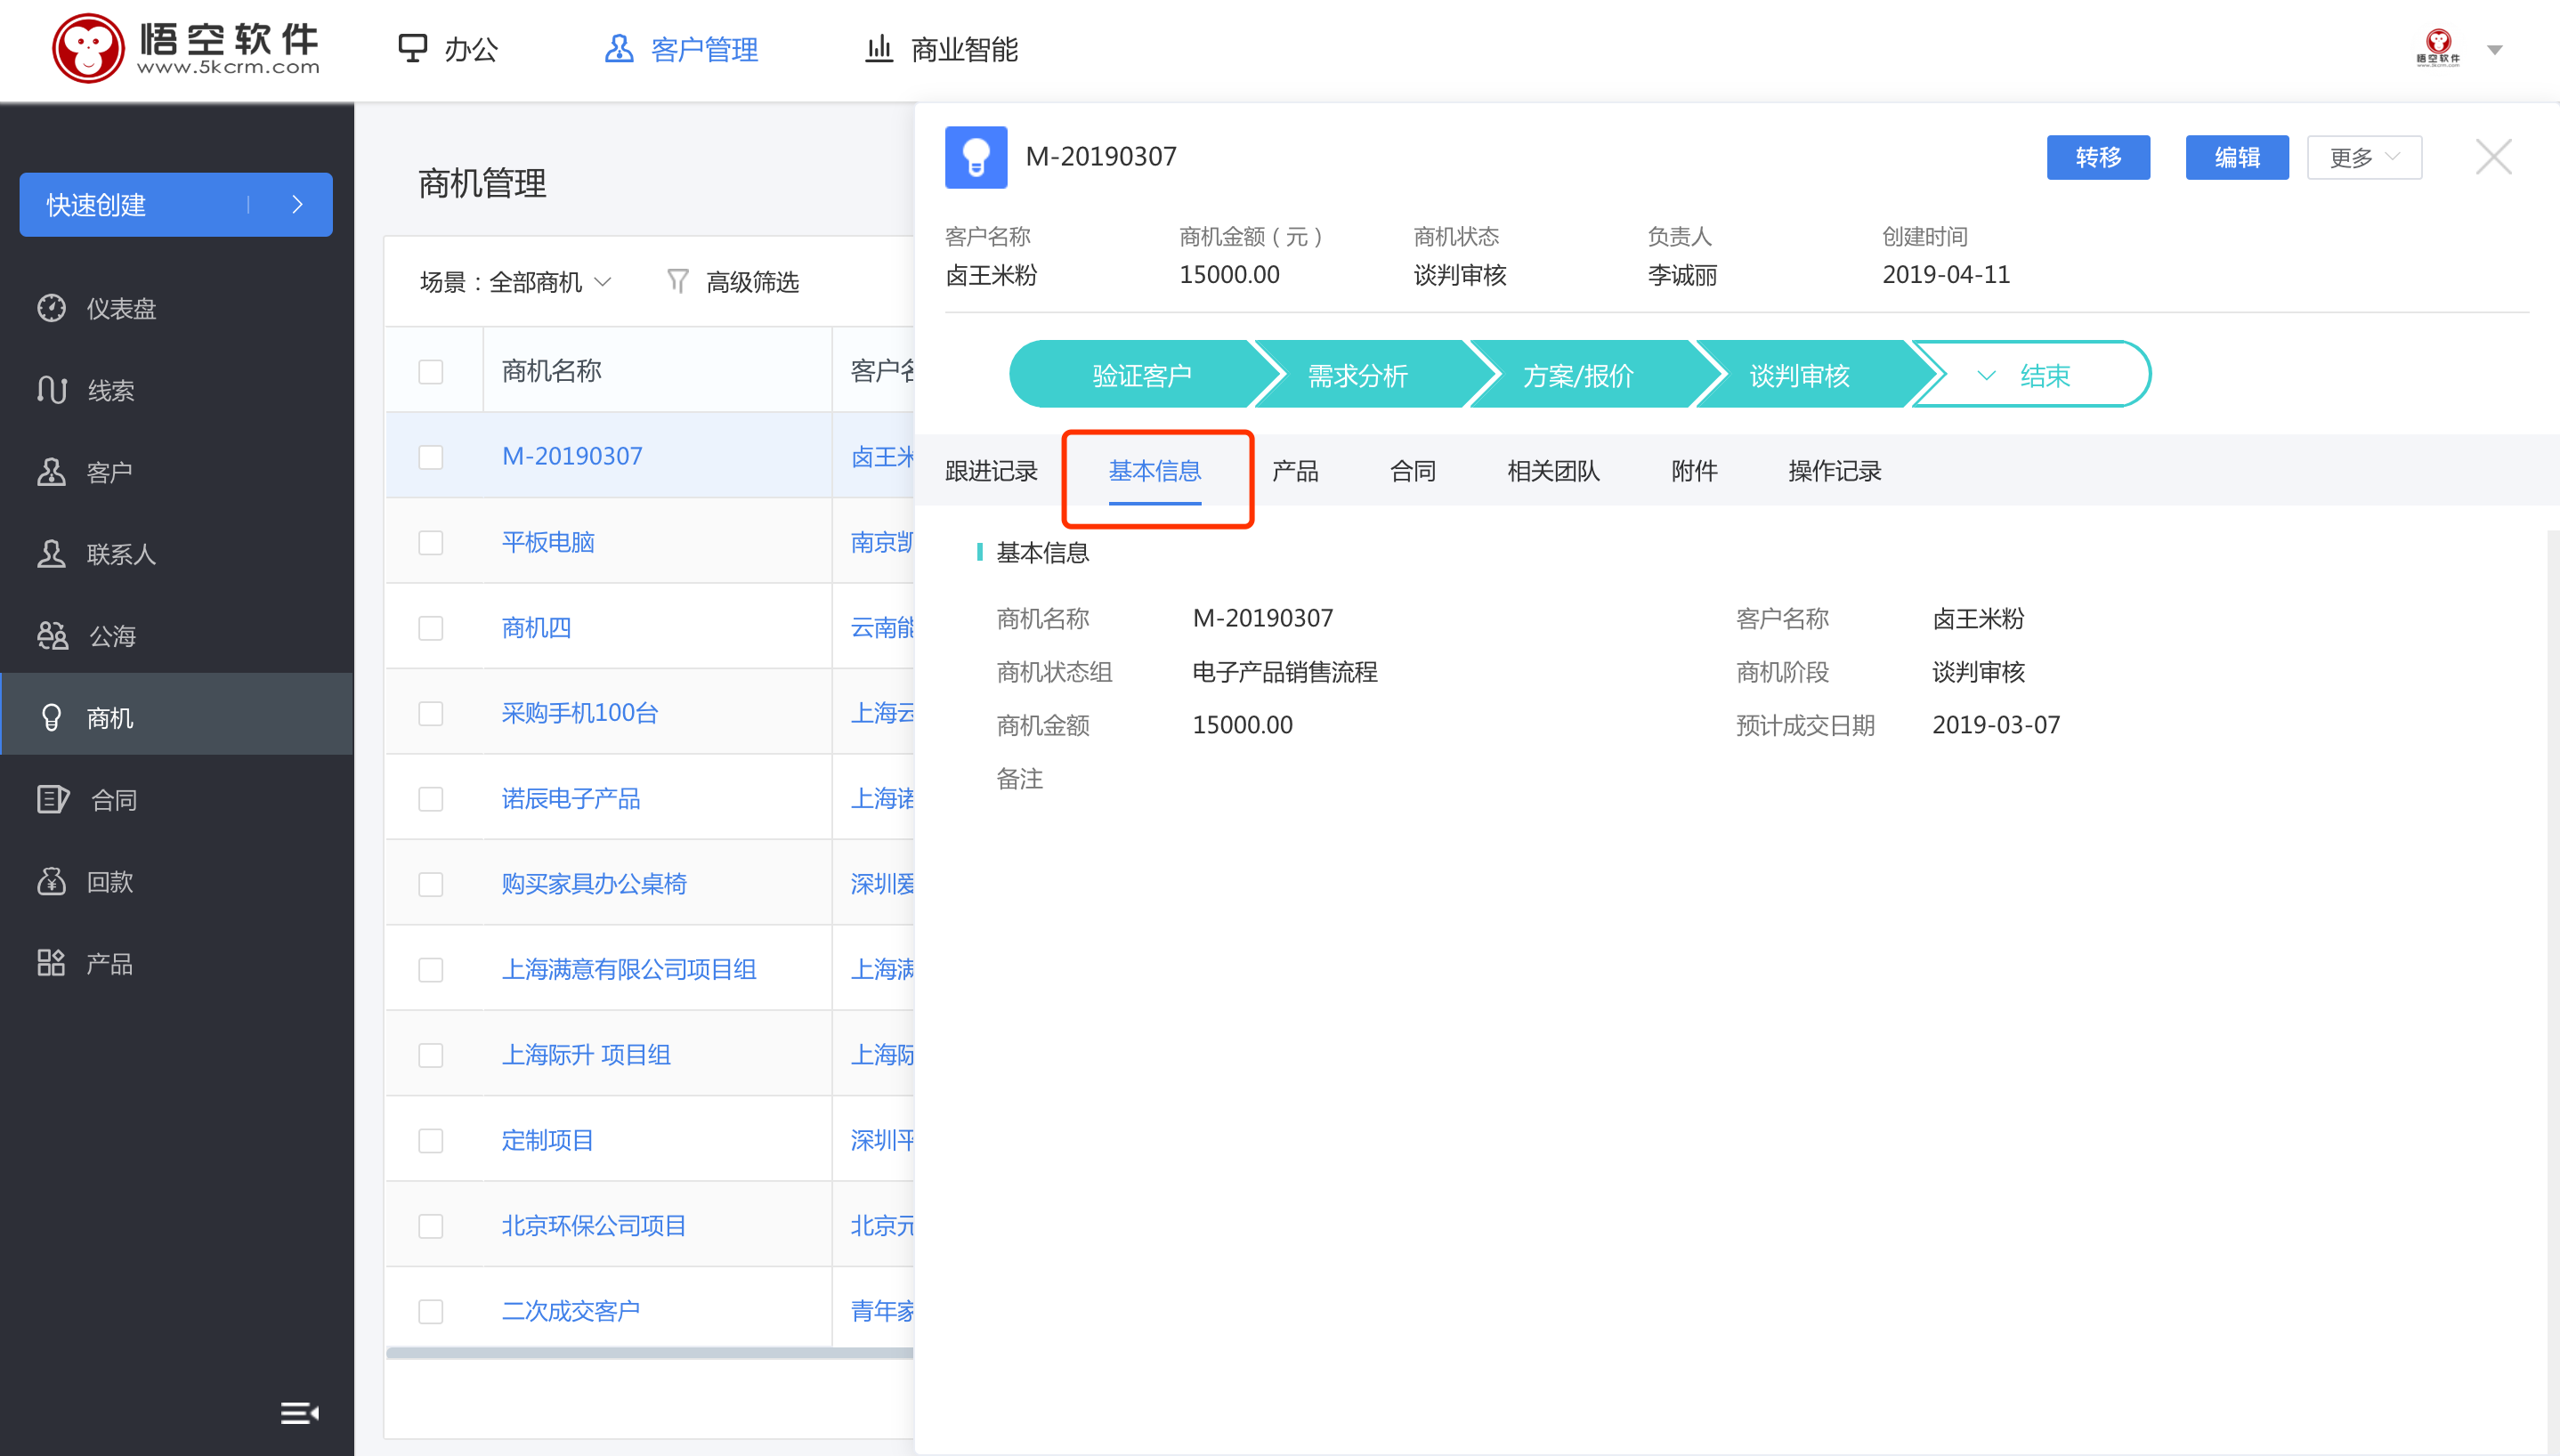2560x1456 pixels.
Task: Check the 诺辰电子产品 row checkbox
Action: [431, 799]
